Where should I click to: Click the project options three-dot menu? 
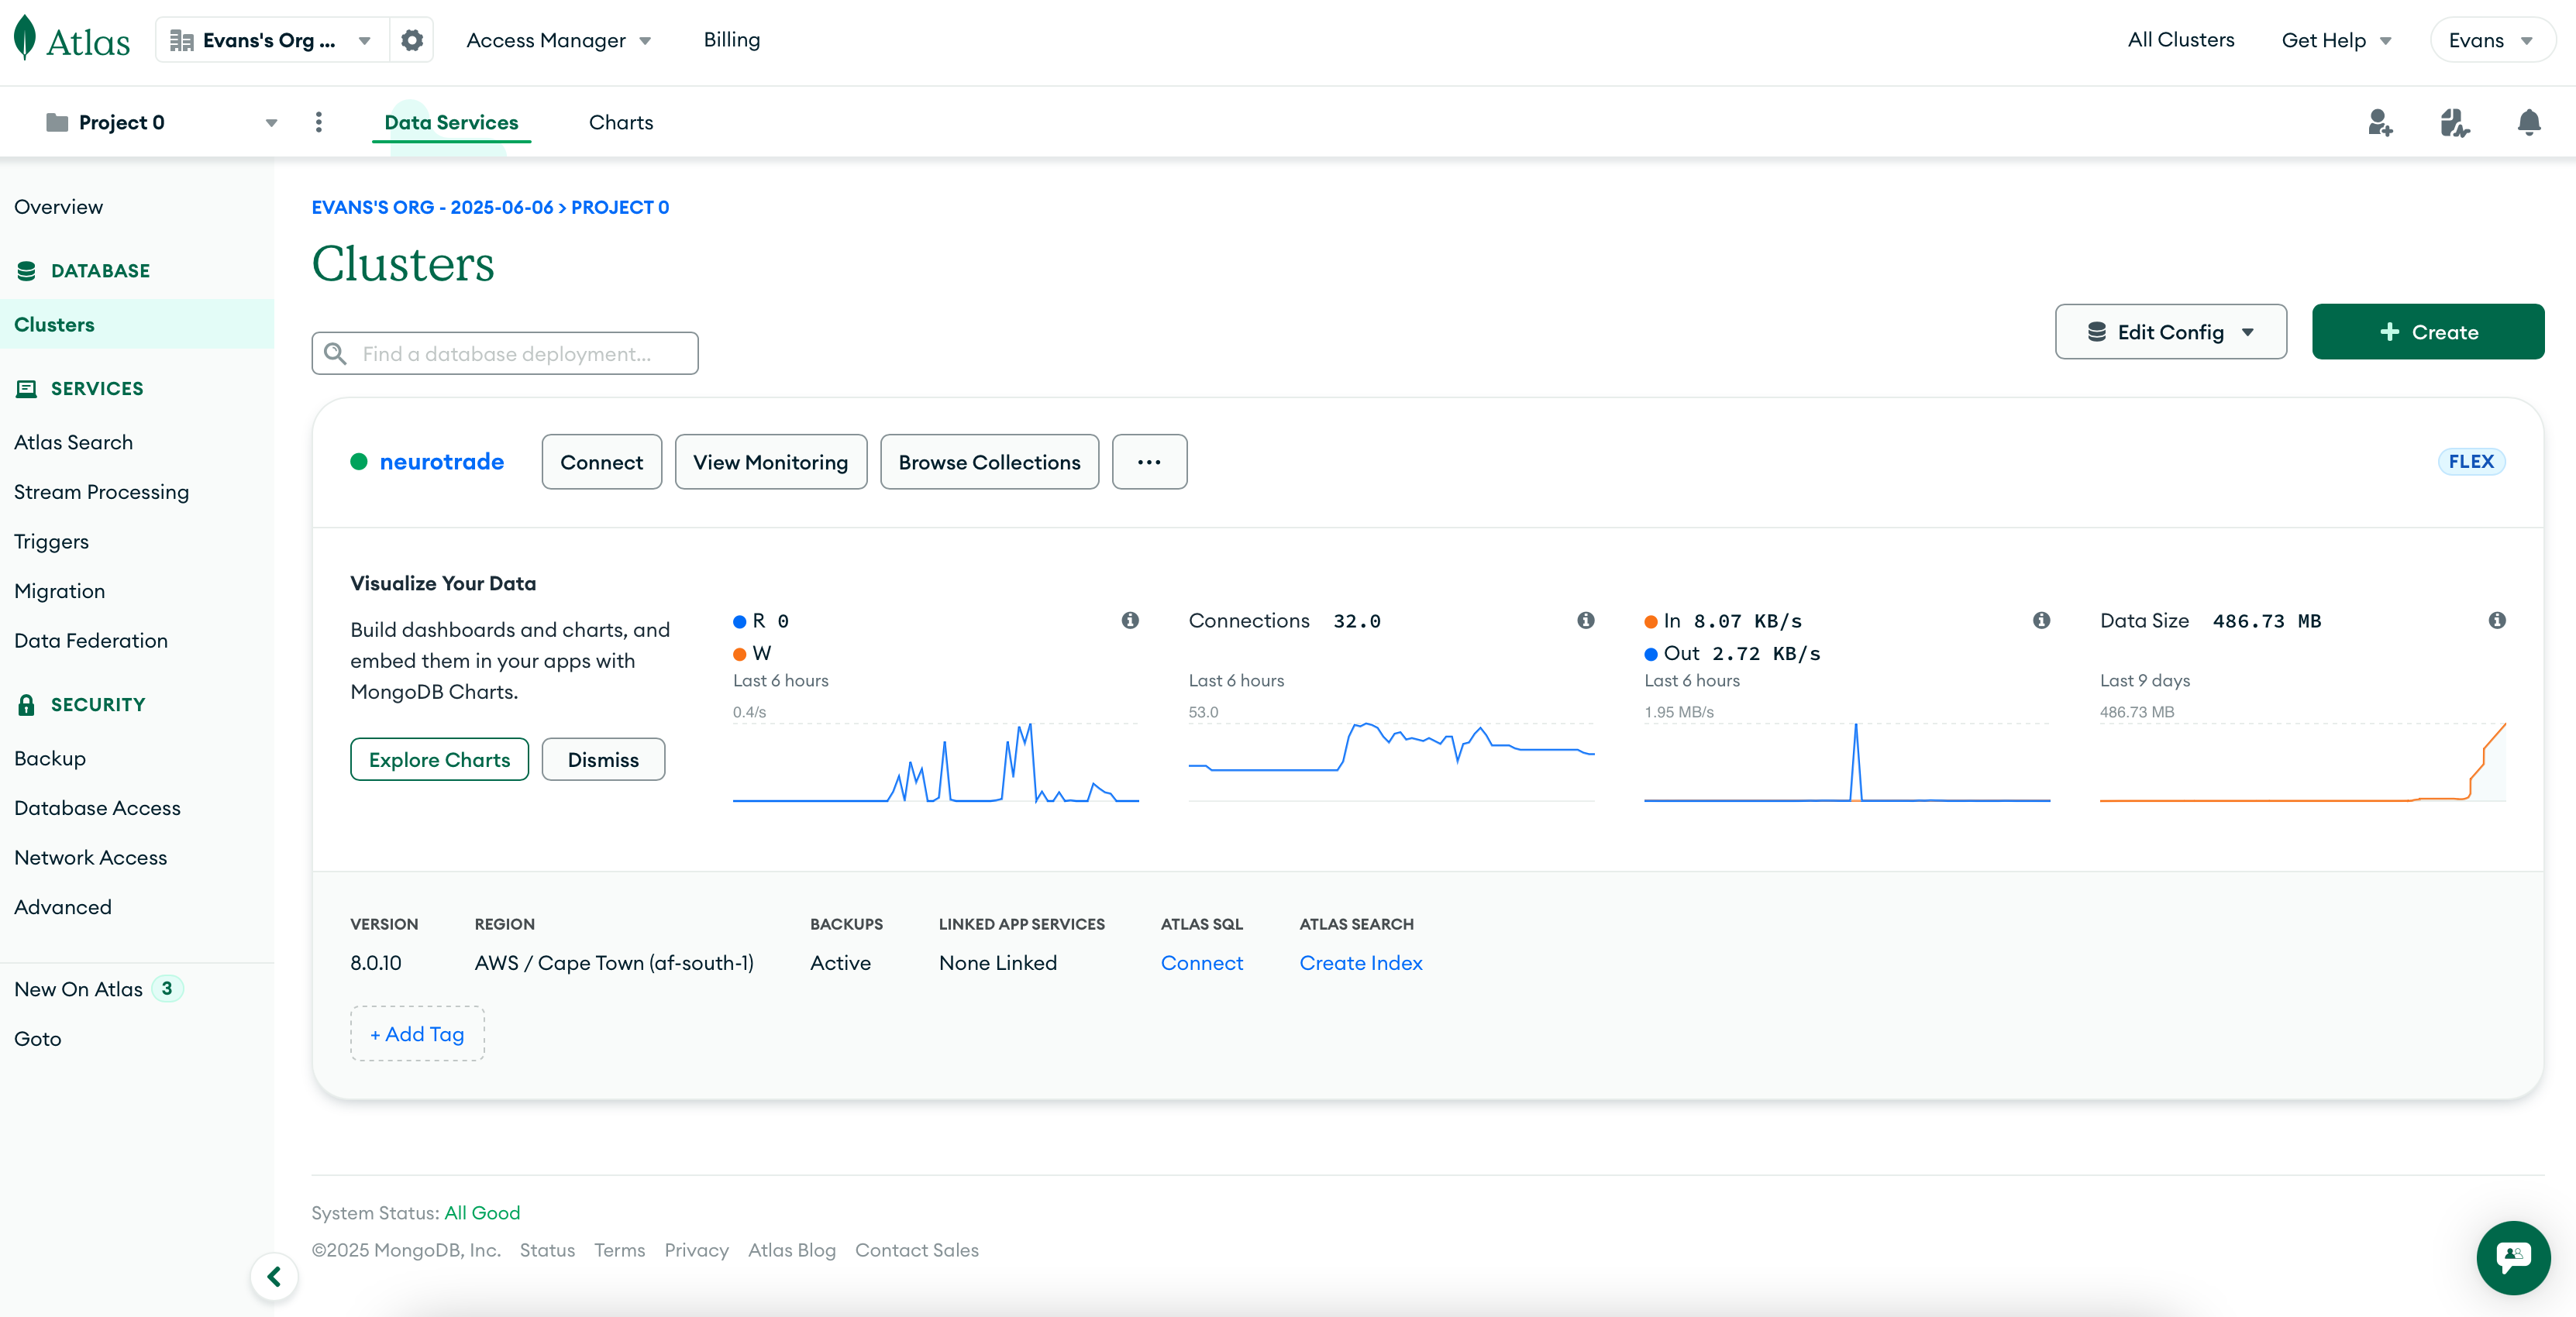click(x=319, y=122)
